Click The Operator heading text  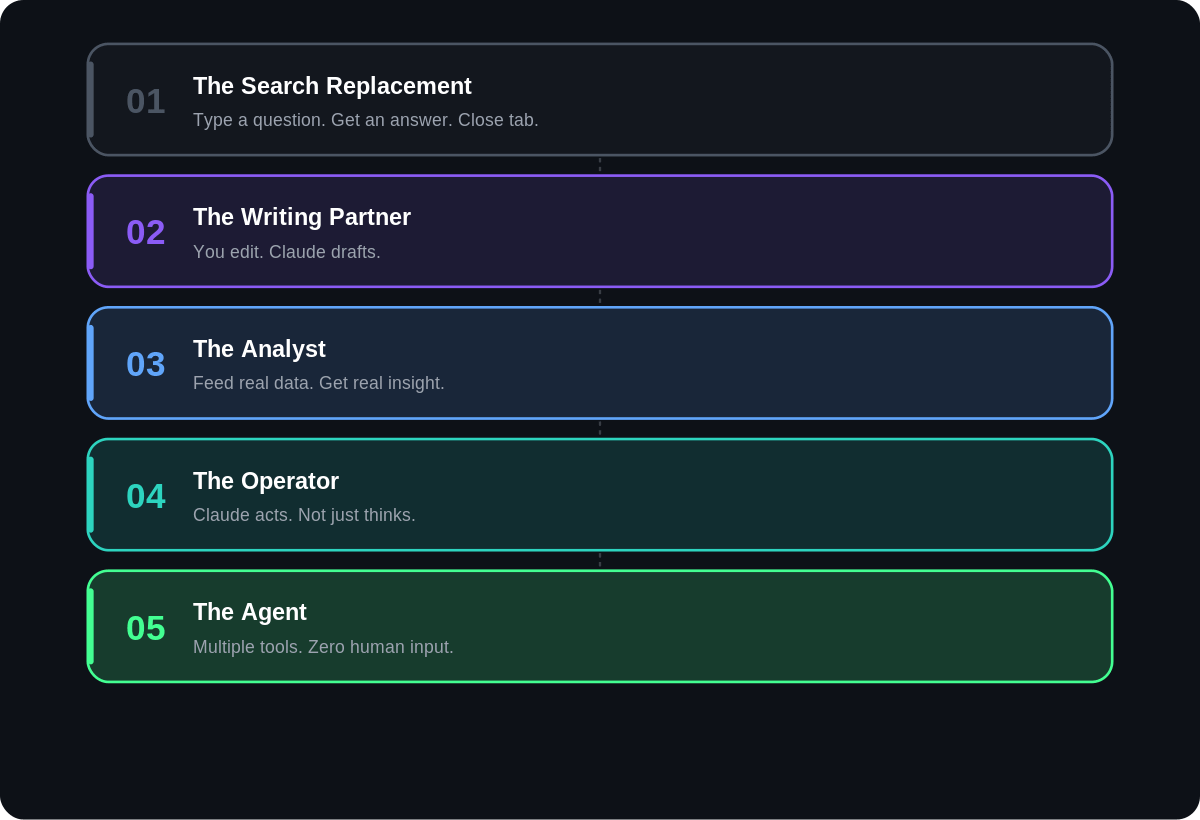pyautogui.click(x=266, y=481)
